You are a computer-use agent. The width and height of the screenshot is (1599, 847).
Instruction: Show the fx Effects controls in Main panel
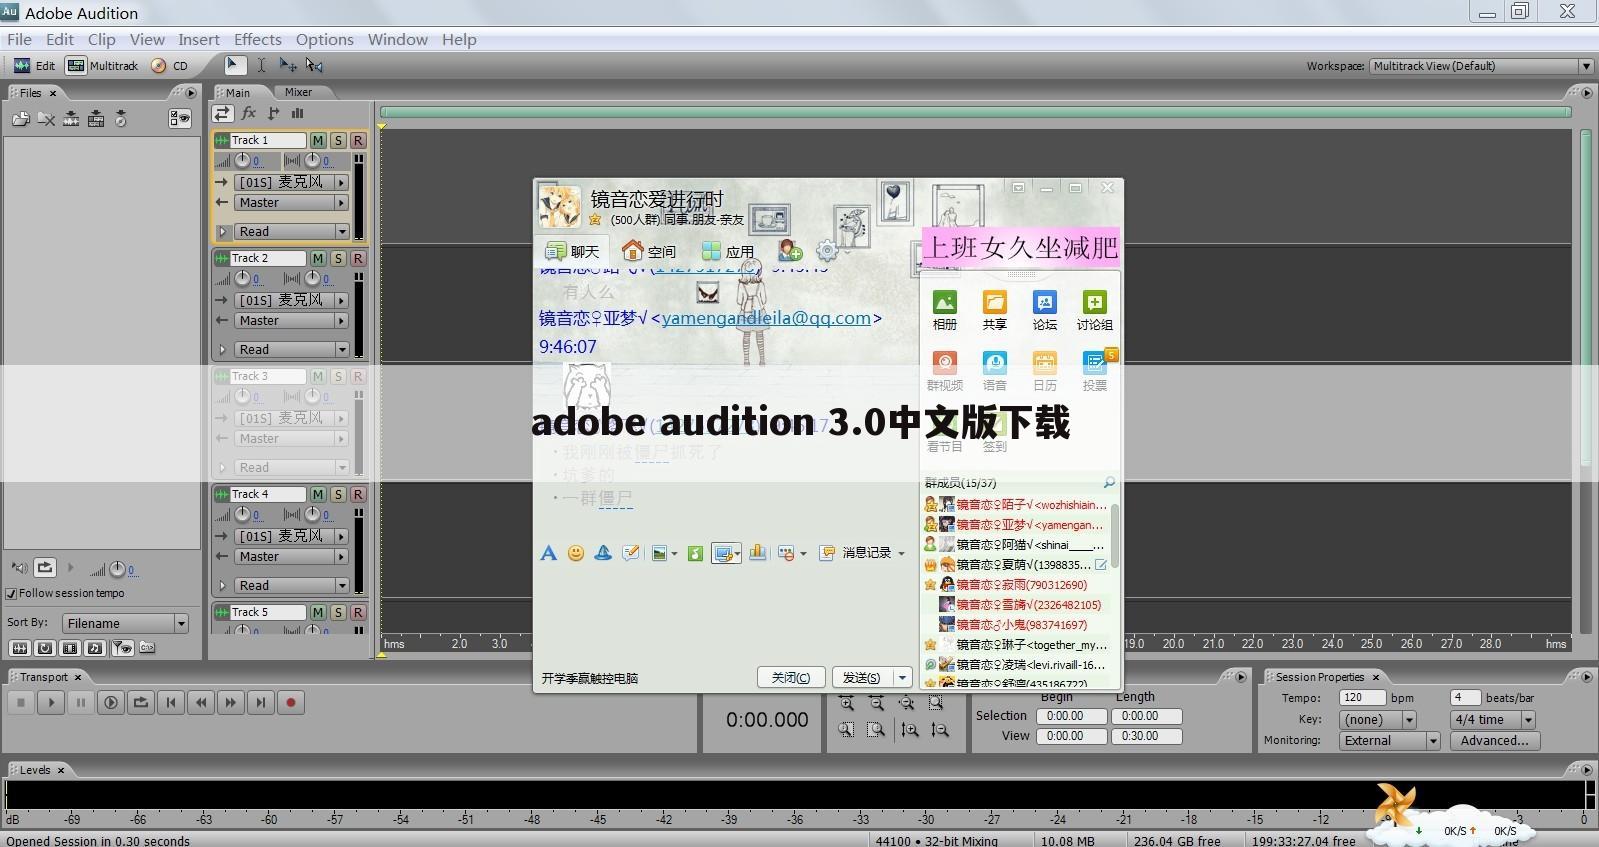(249, 114)
